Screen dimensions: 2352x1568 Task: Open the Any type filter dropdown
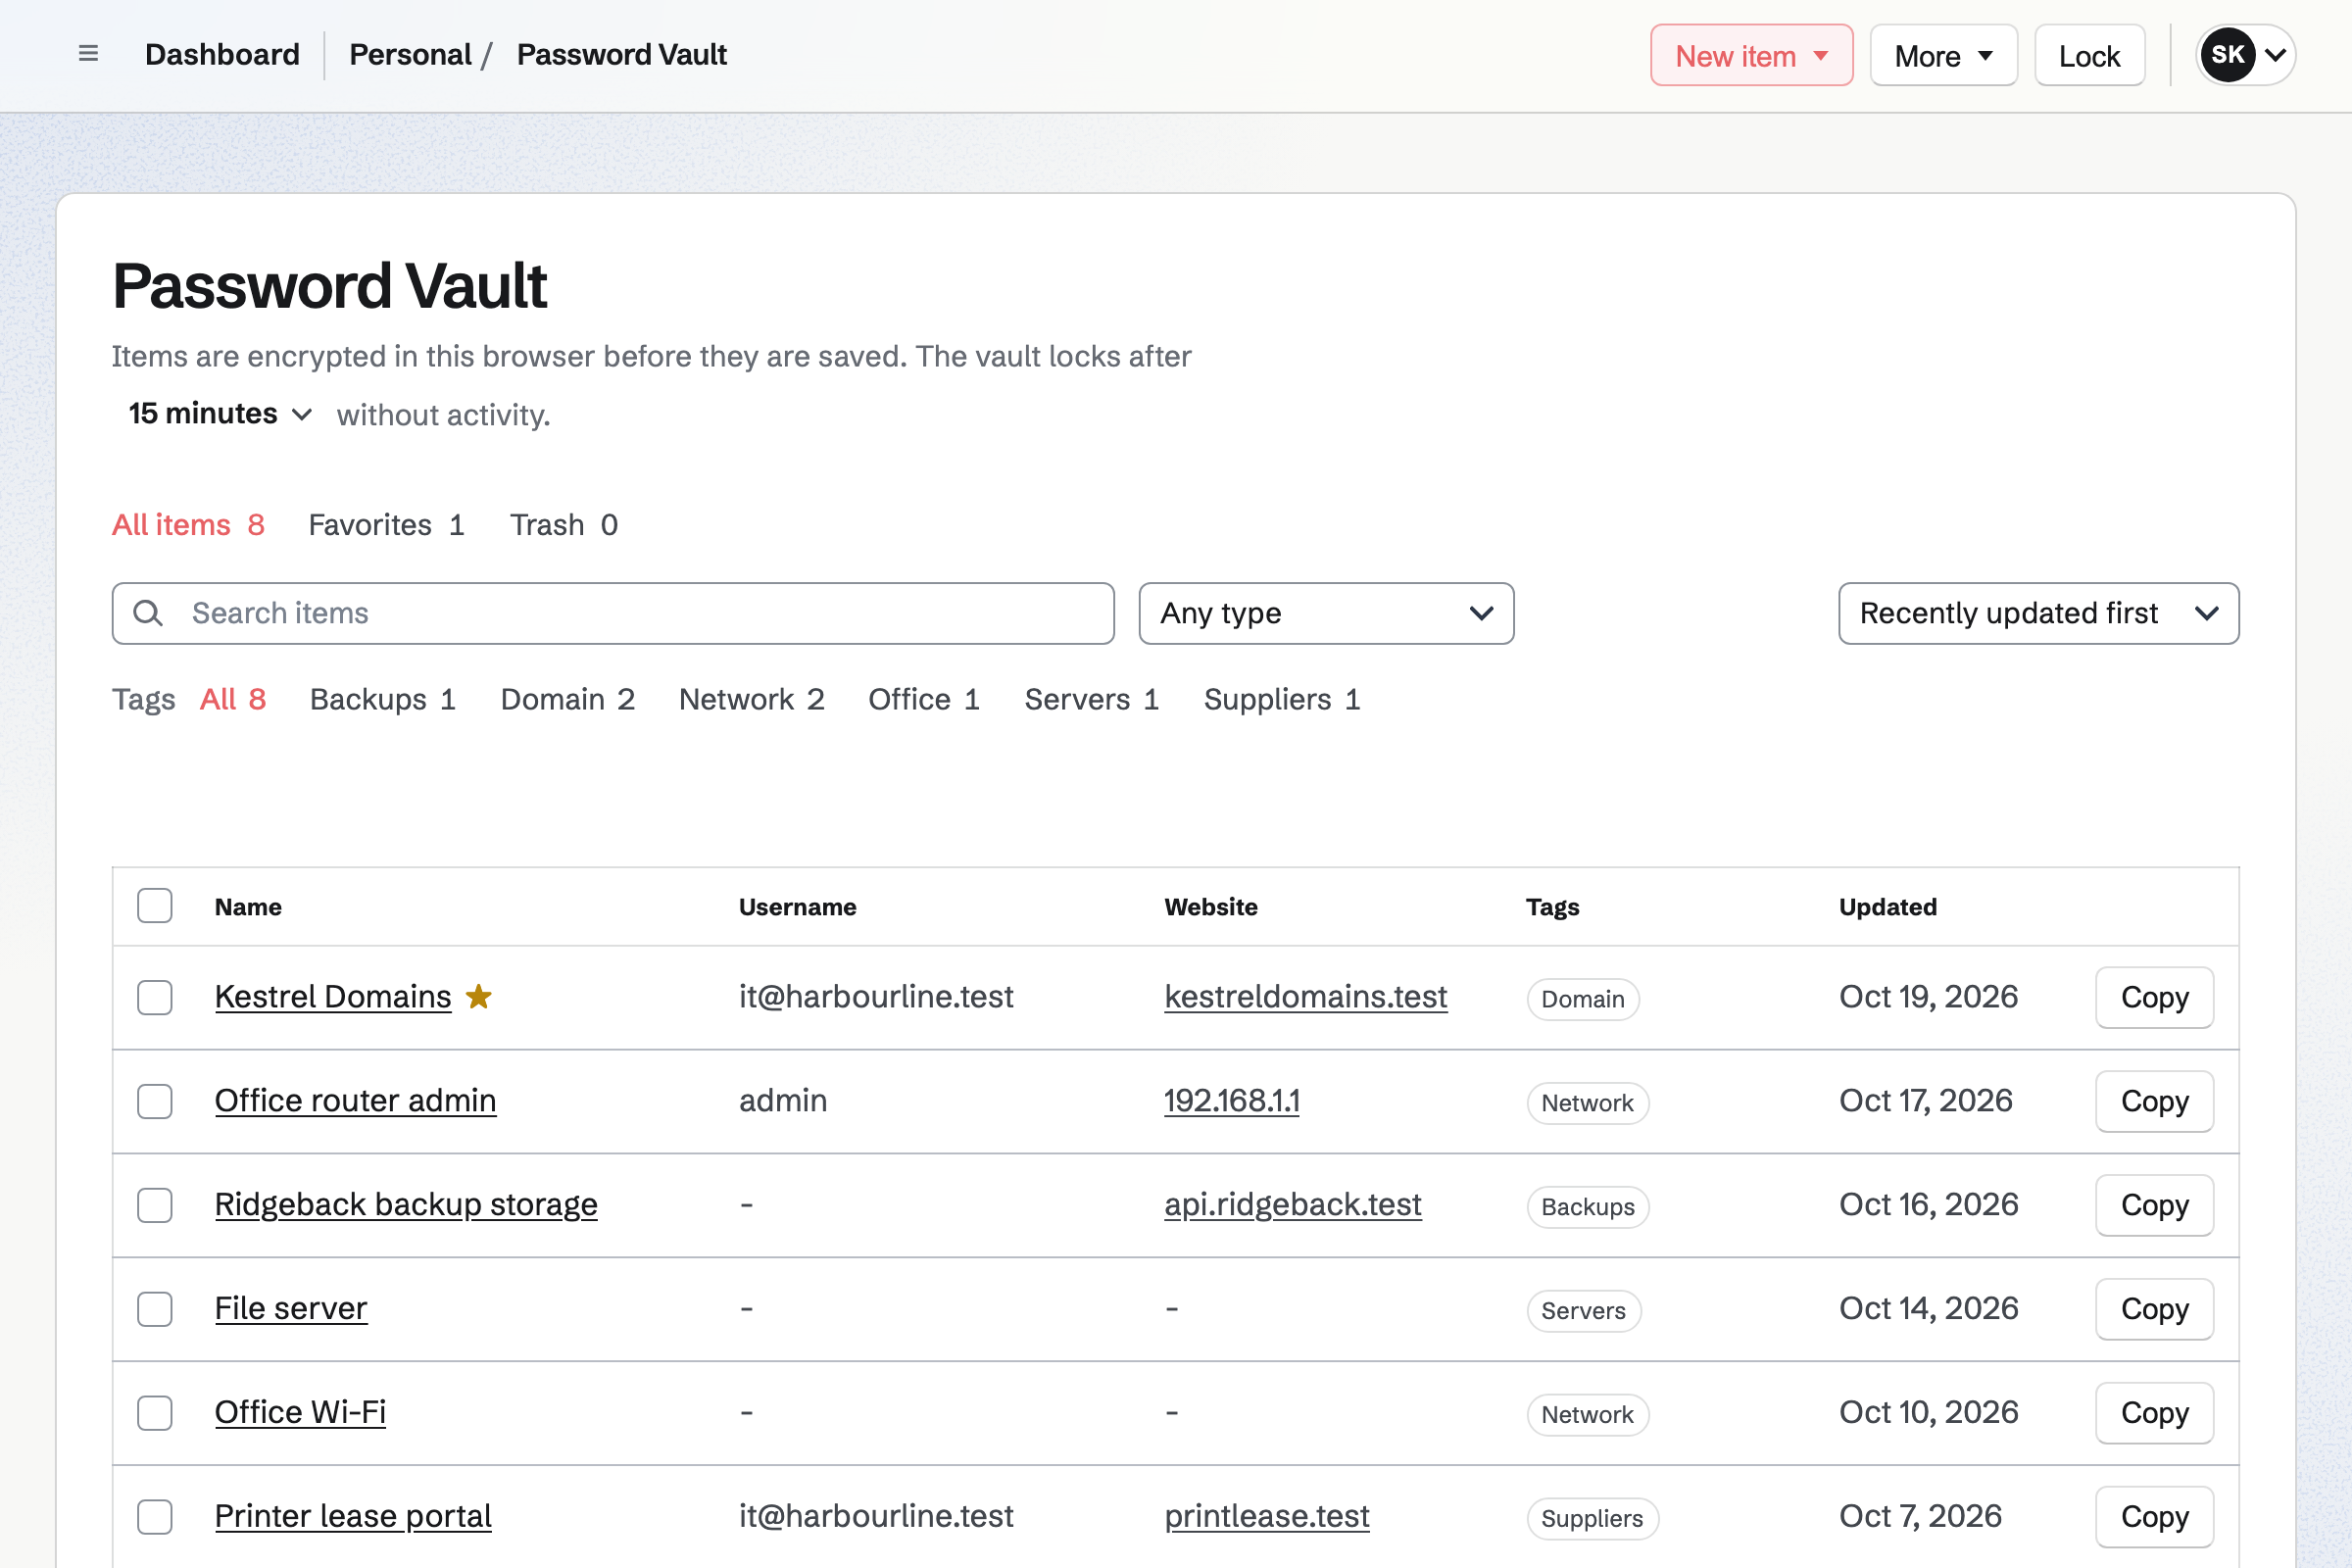(1326, 613)
